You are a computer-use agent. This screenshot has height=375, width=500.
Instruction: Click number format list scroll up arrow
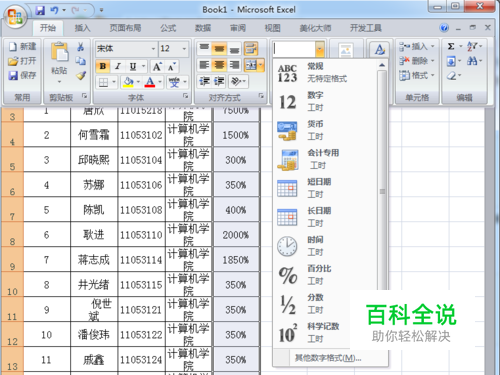382,65
